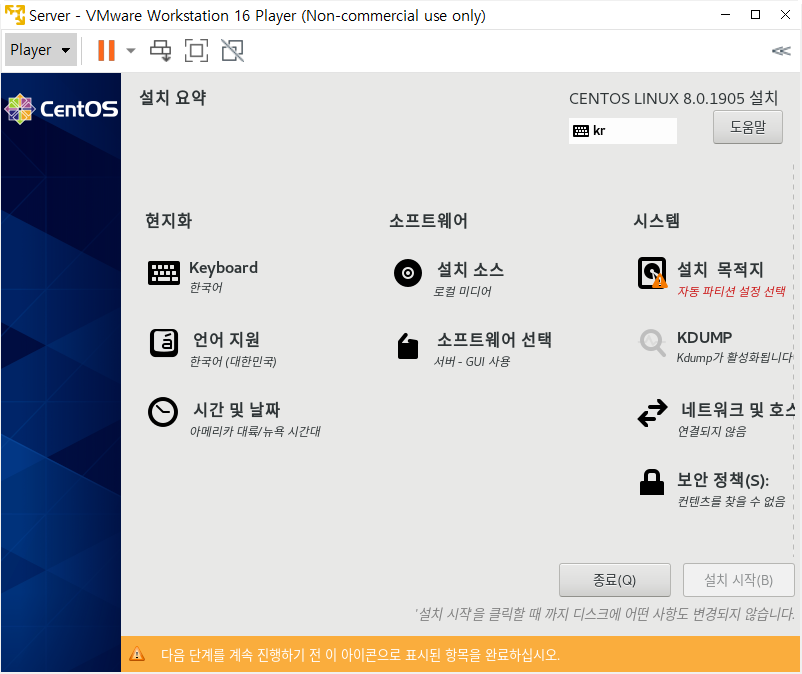Select the kr keyboard layout indicator

pos(622,131)
